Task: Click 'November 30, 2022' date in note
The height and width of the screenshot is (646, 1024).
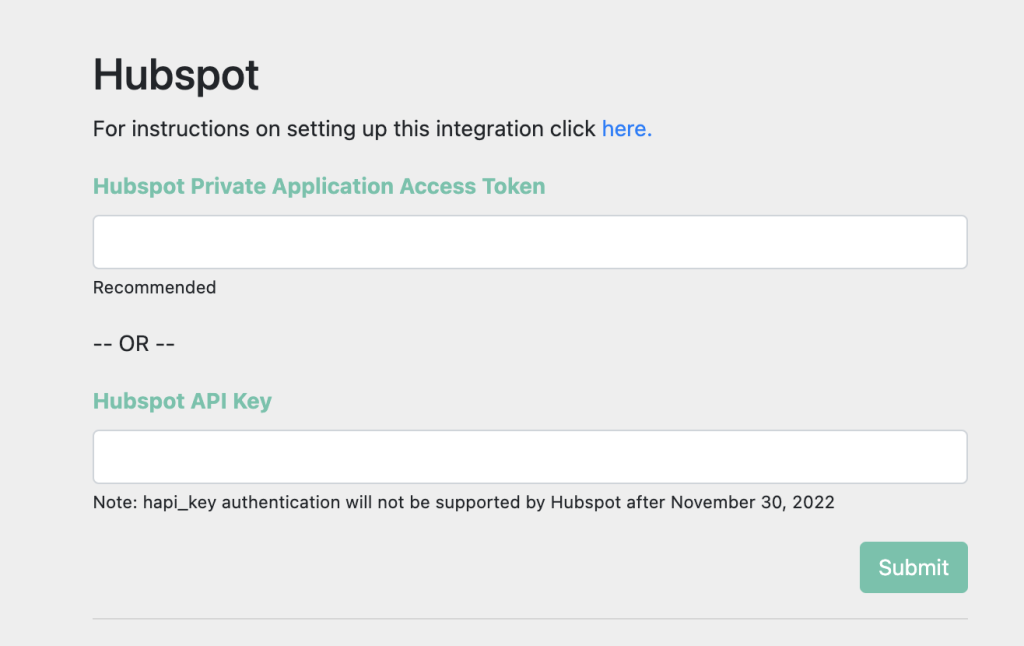Action: click(x=752, y=502)
